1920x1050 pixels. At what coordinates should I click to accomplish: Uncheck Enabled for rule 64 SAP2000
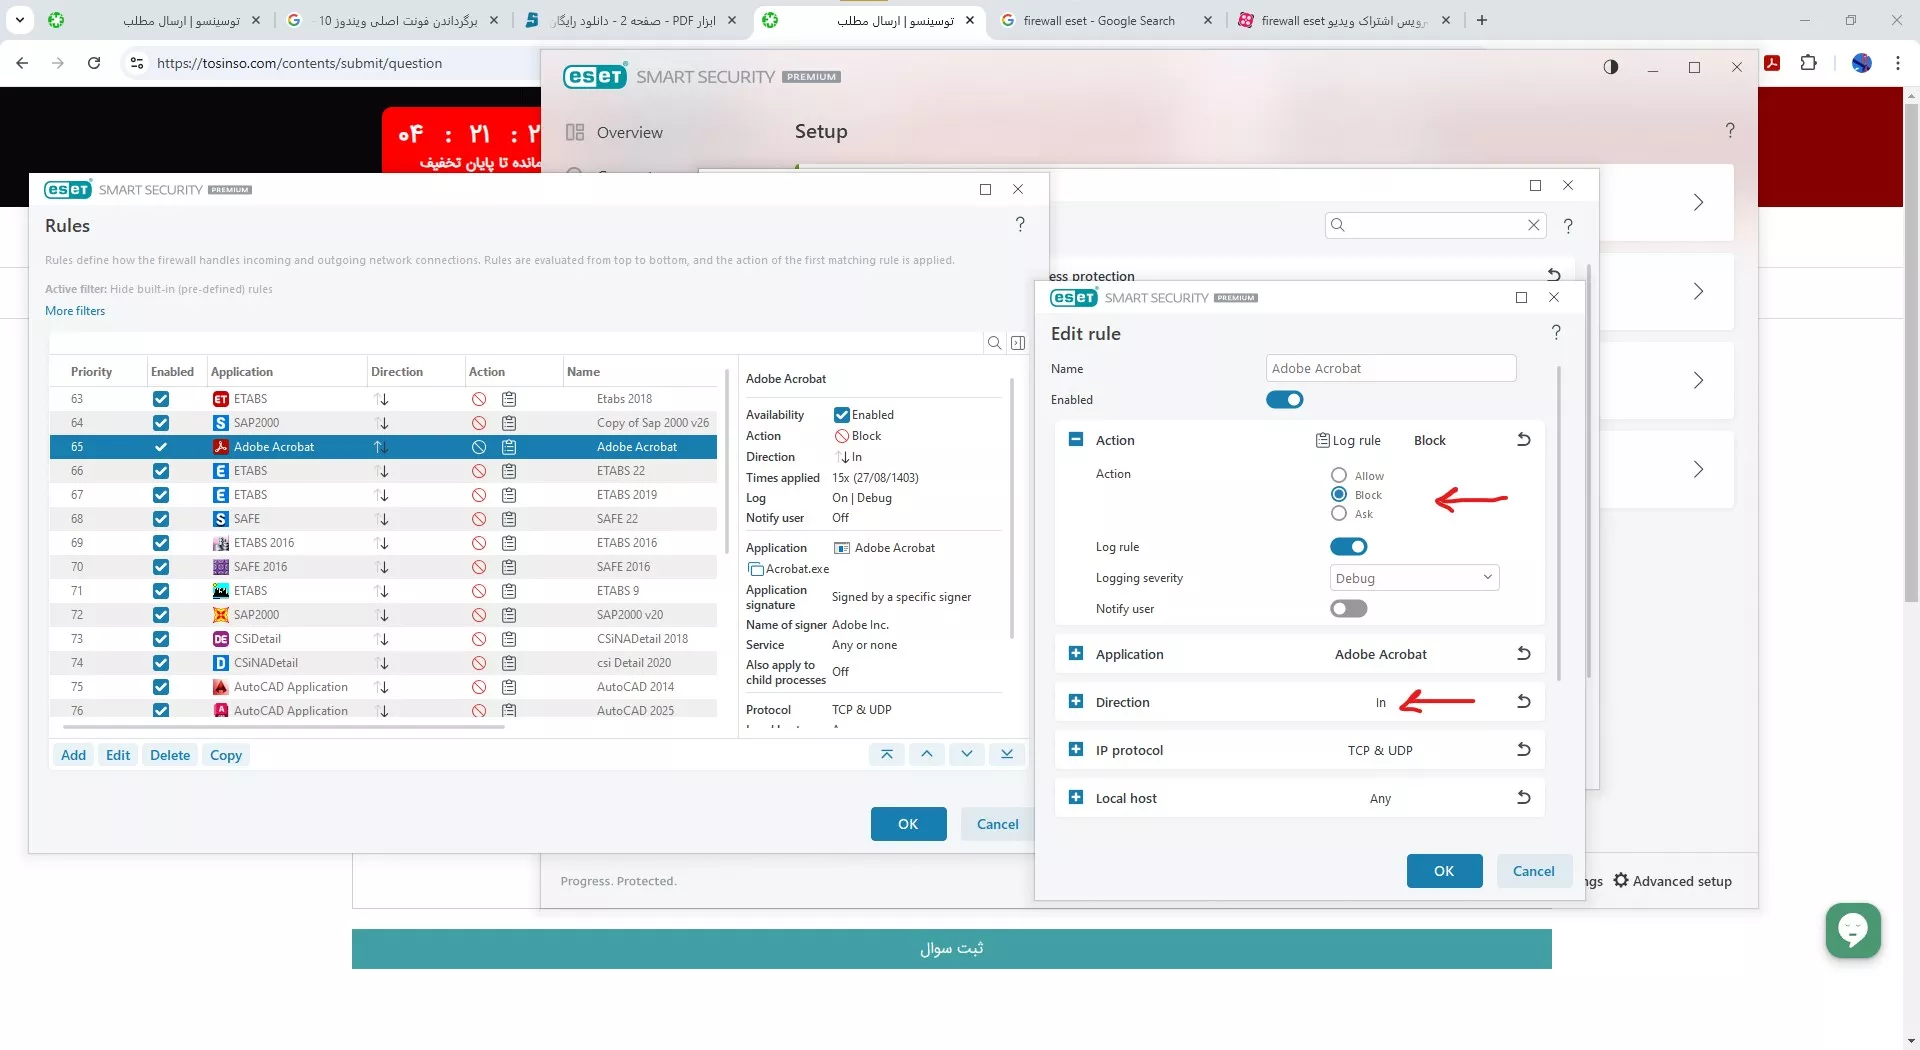161,423
